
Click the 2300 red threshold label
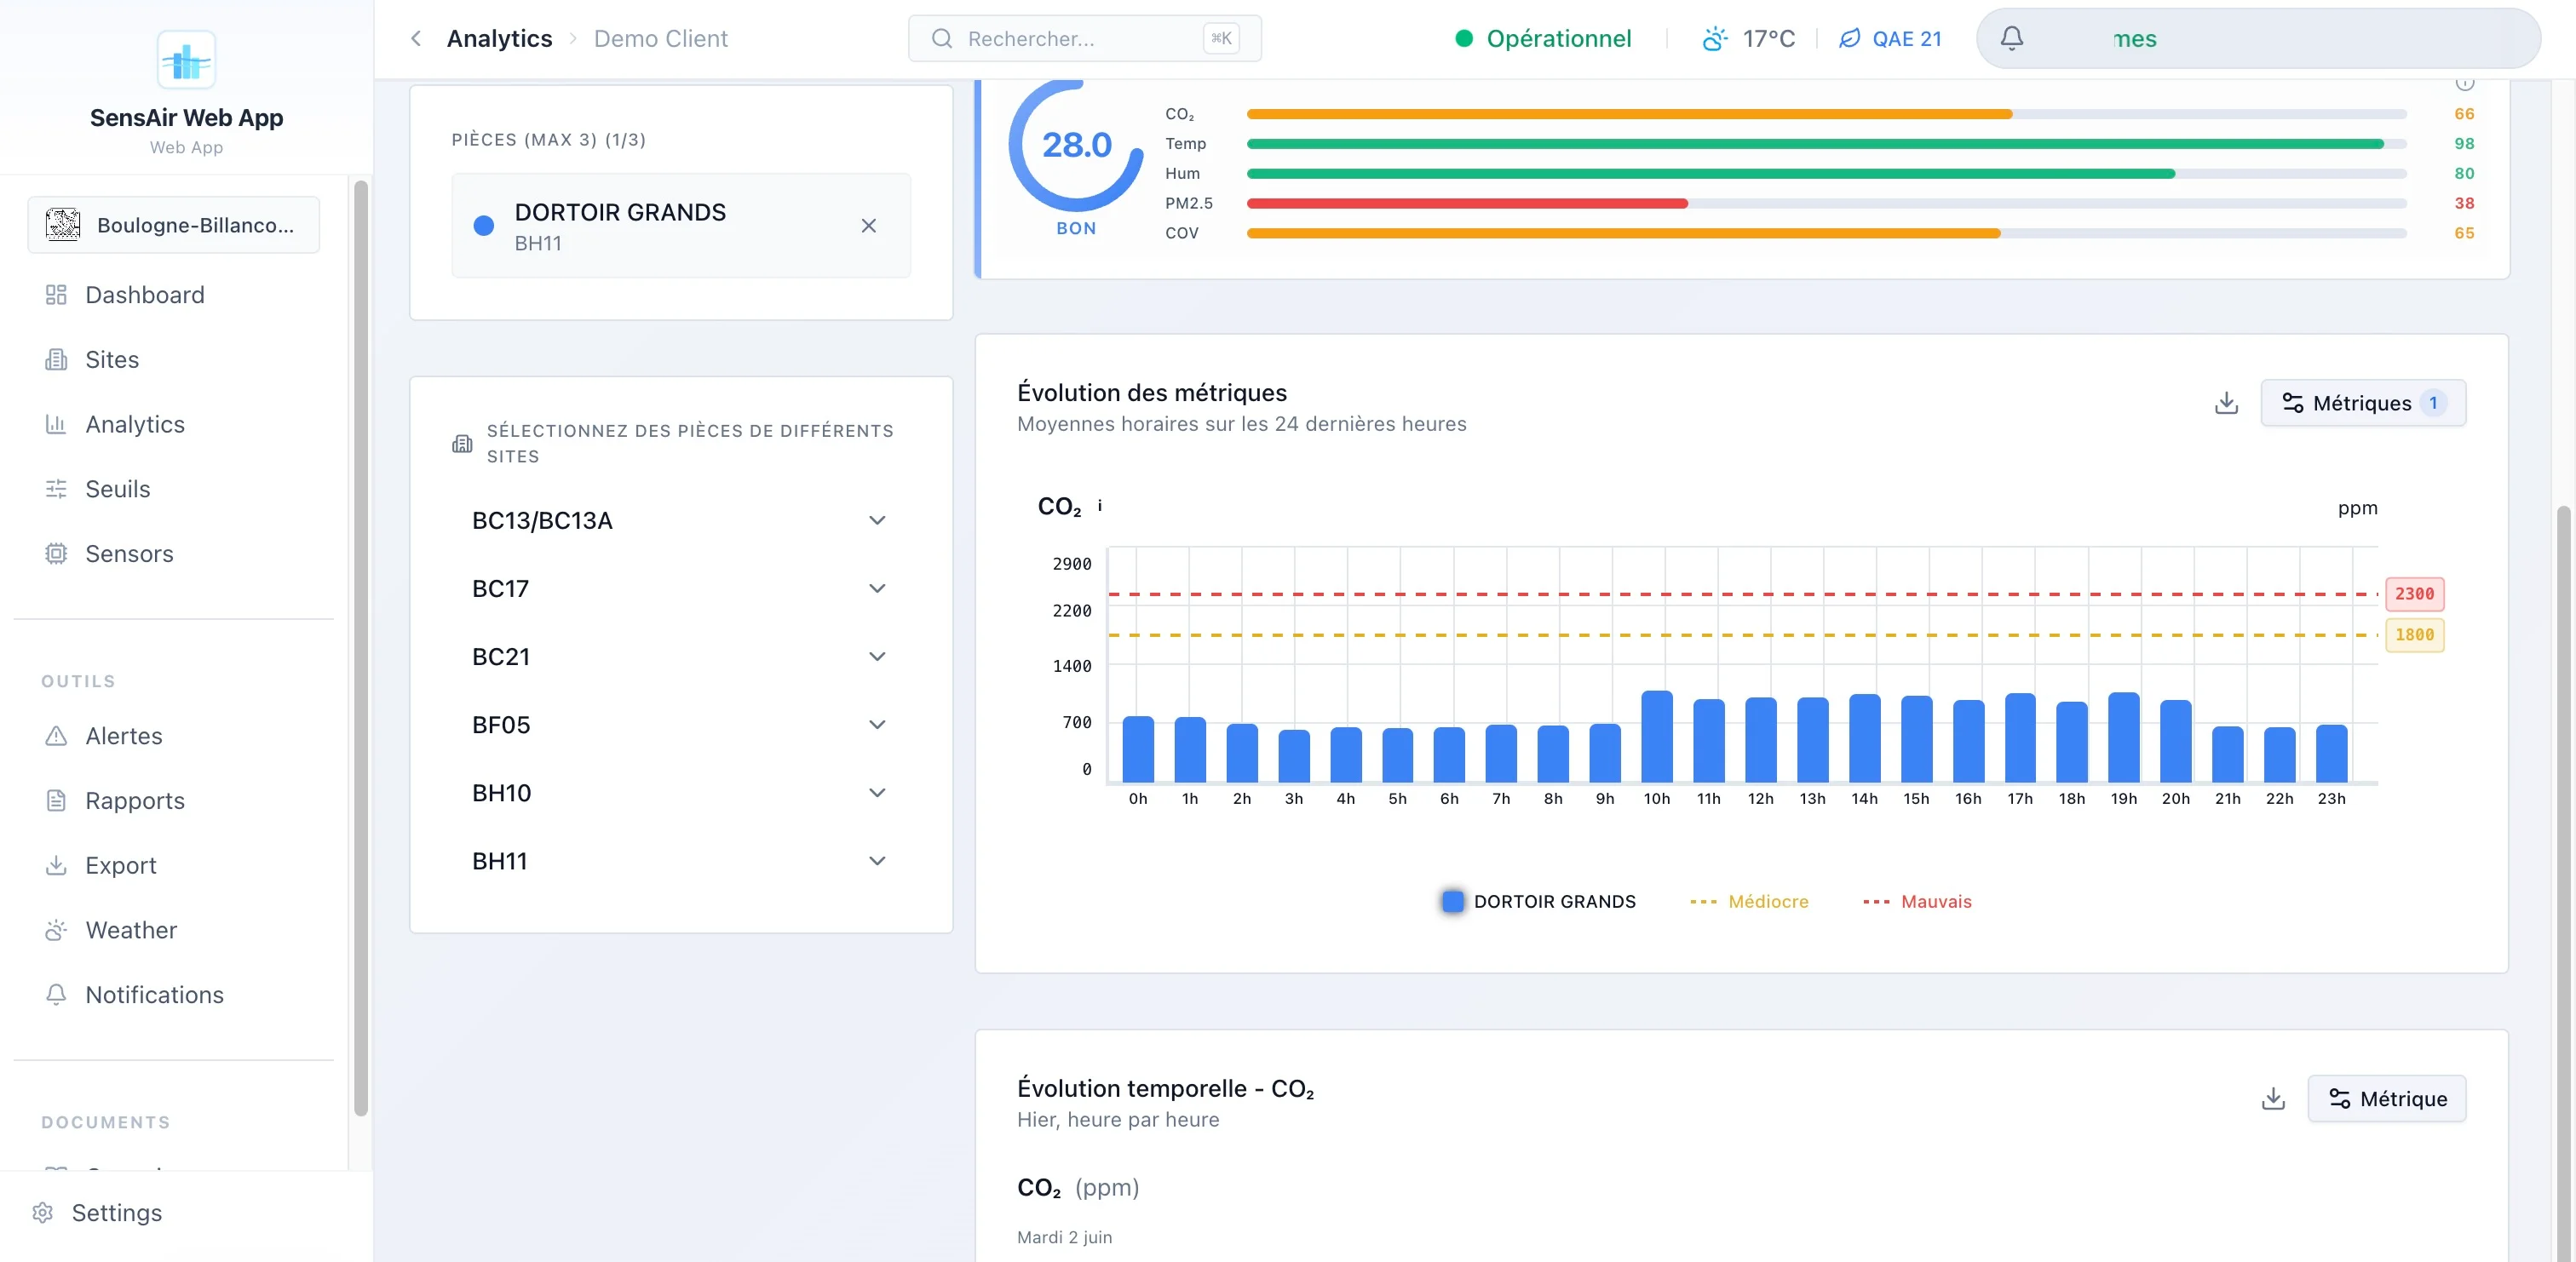pos(2414,594)
